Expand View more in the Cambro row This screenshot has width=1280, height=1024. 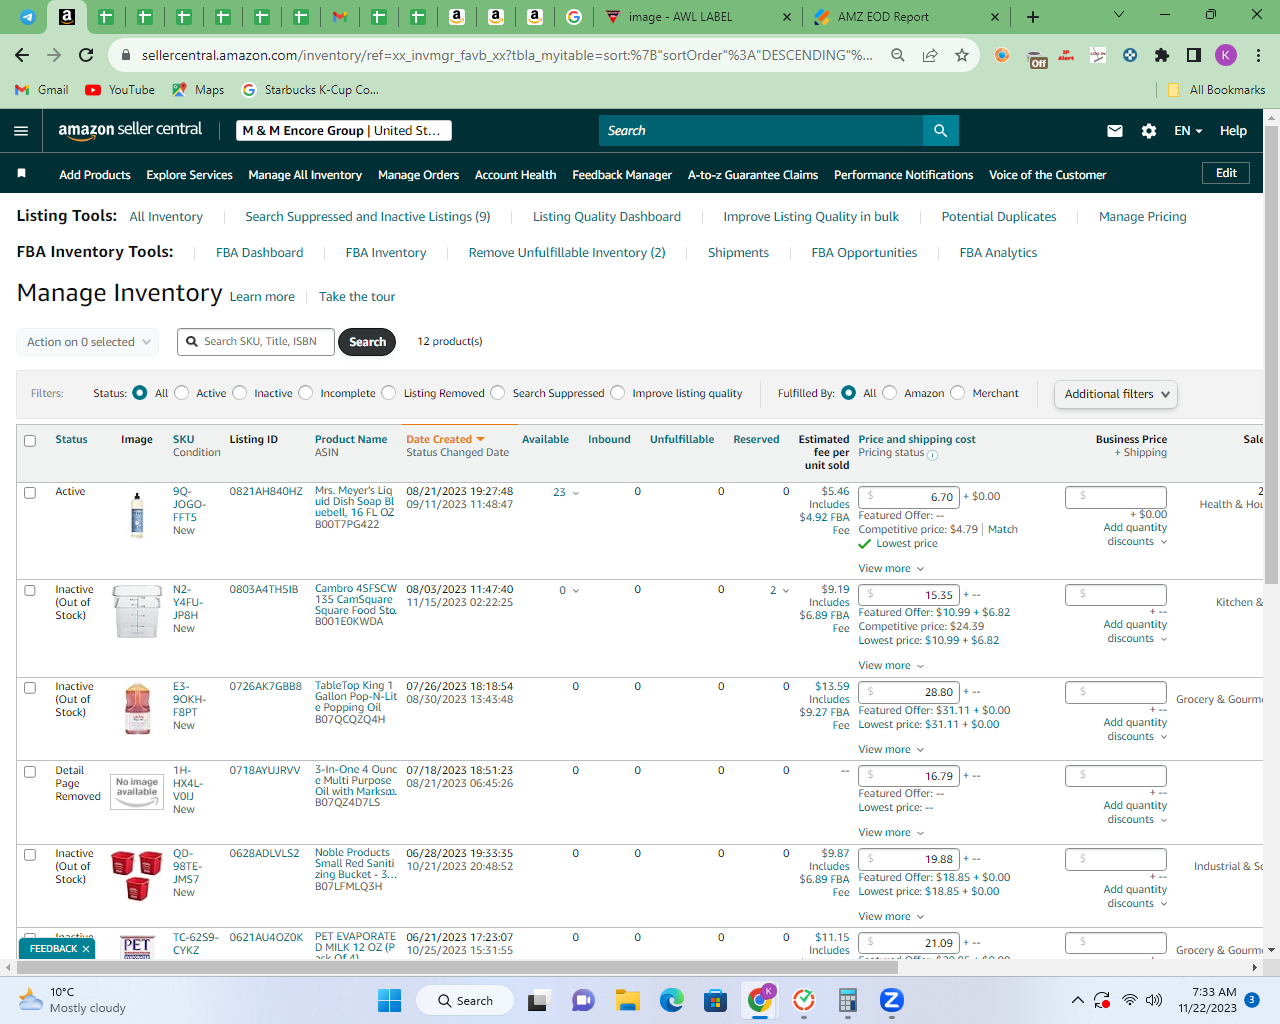pos(891,666)
